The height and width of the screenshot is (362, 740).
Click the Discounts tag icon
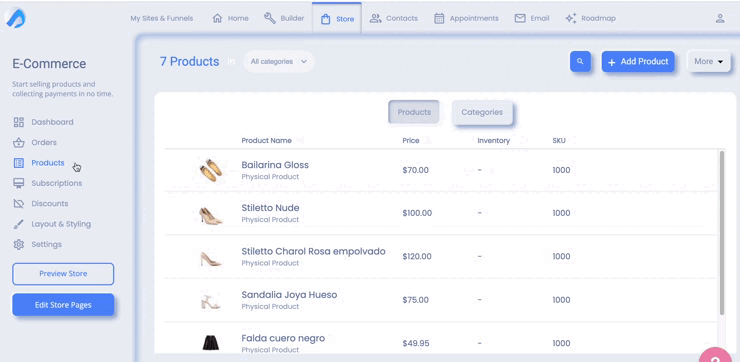tap(18, 204)
